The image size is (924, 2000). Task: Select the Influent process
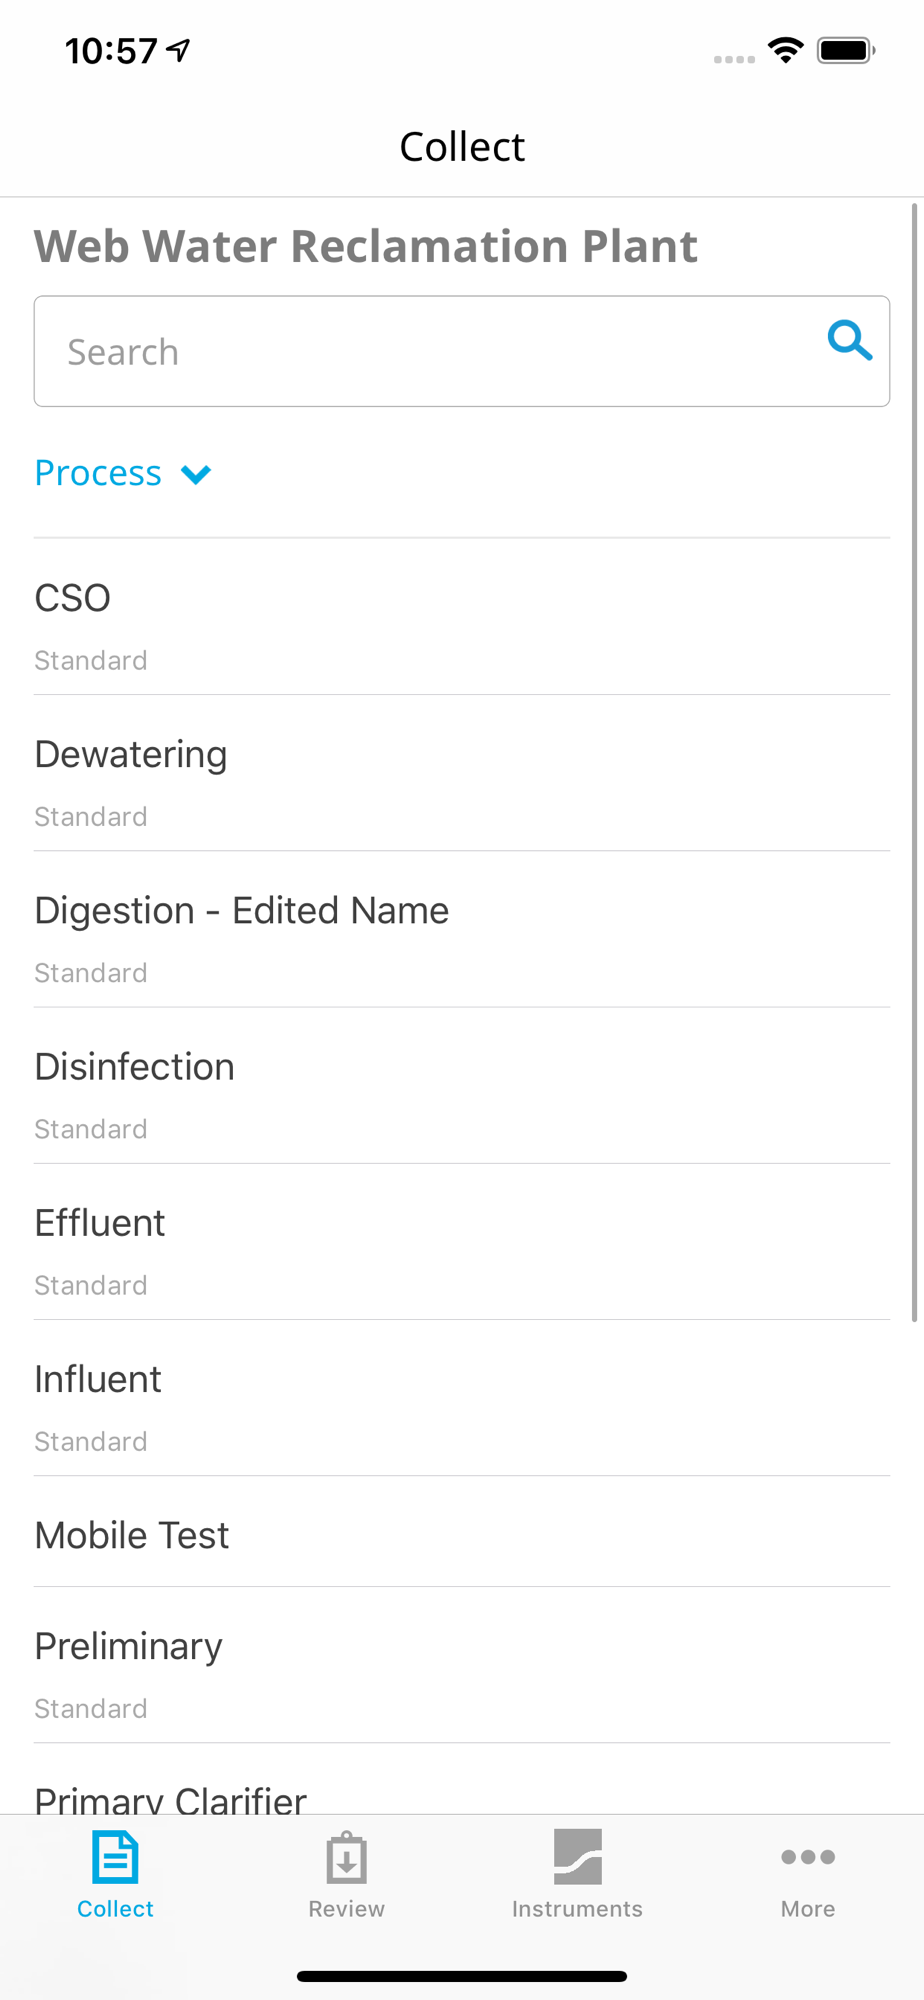[462, 1397]
